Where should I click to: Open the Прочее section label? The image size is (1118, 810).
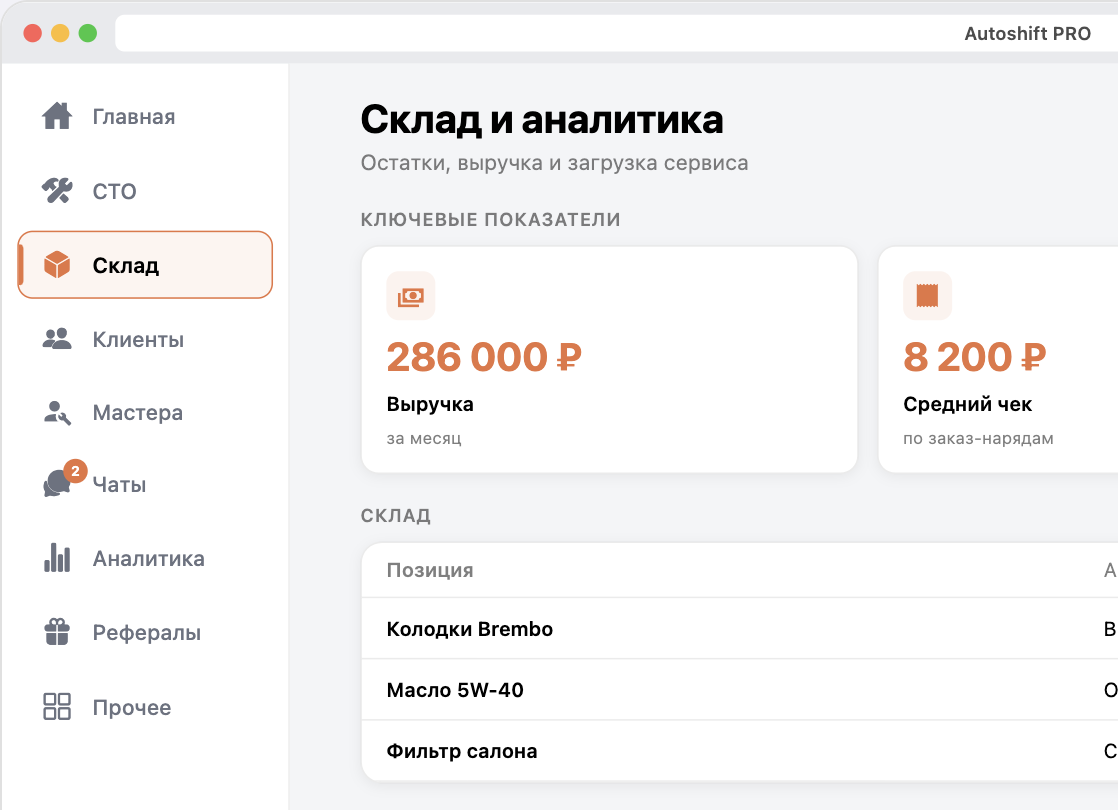point(132,707)
